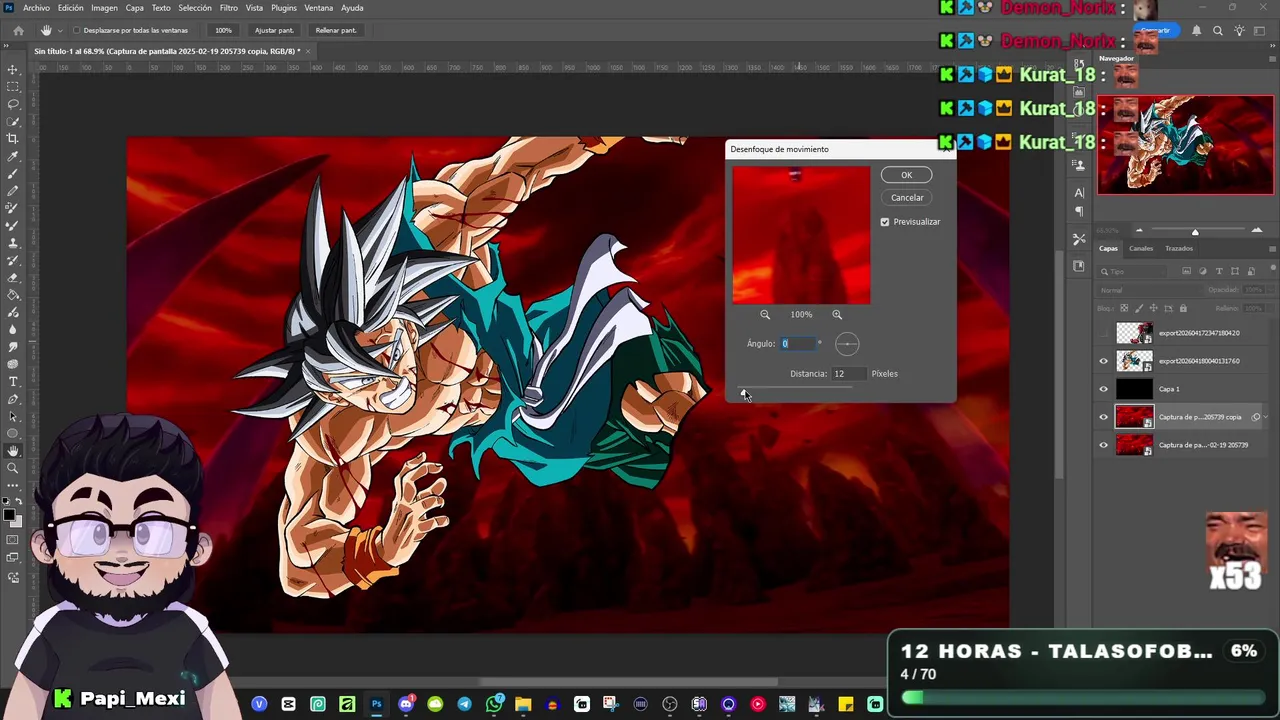Switch to the Canales tab
This screenshot has width=1280, height=720.
pyautogui.click(x=1141, y=248)
